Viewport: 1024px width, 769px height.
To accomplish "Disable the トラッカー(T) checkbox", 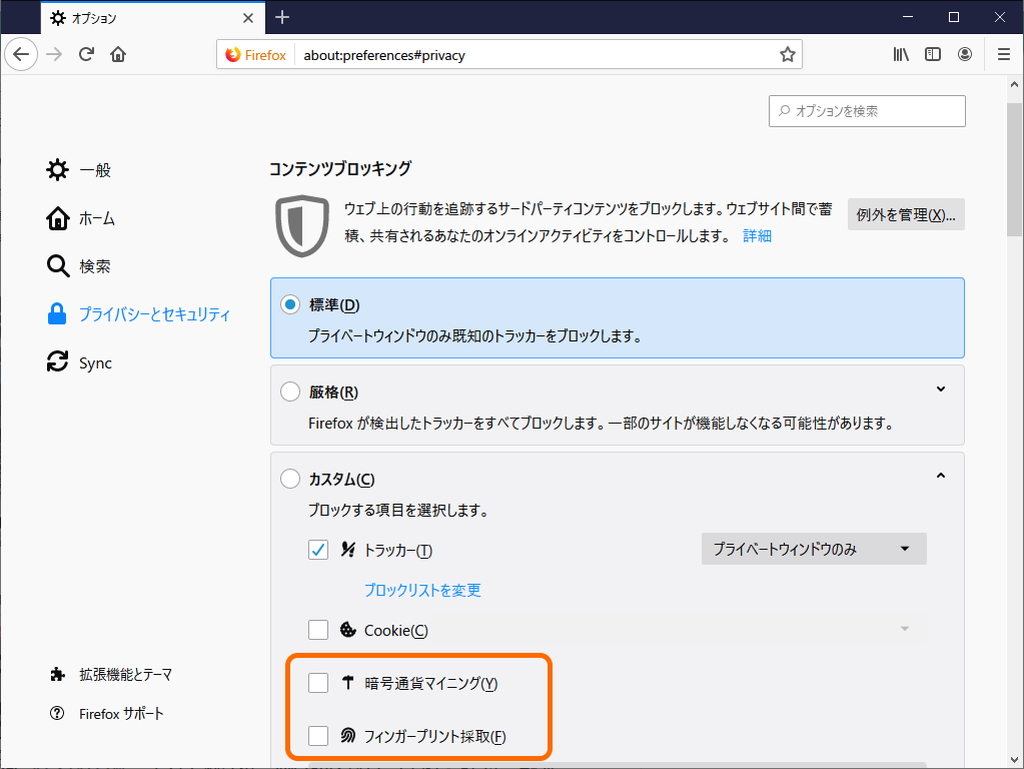I will pos(318,549).
